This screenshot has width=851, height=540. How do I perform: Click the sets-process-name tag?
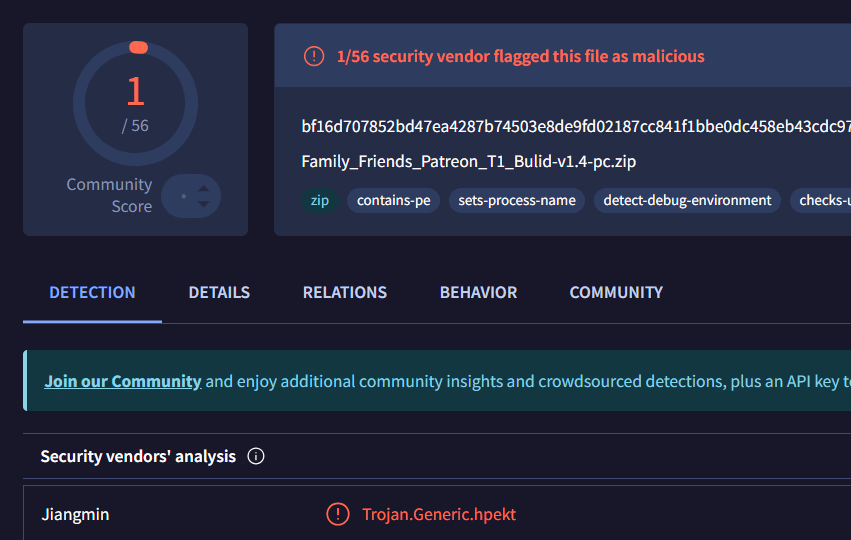click(517, 200)
